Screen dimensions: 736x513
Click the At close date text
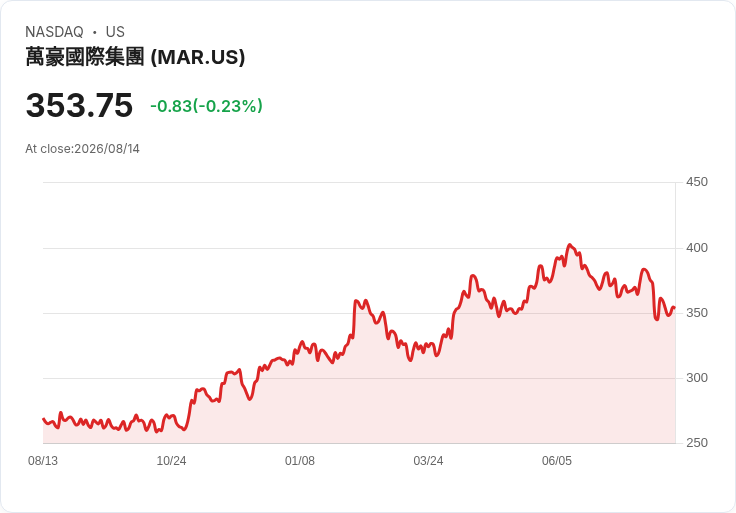pyautogui.click(x=83, y=149)
